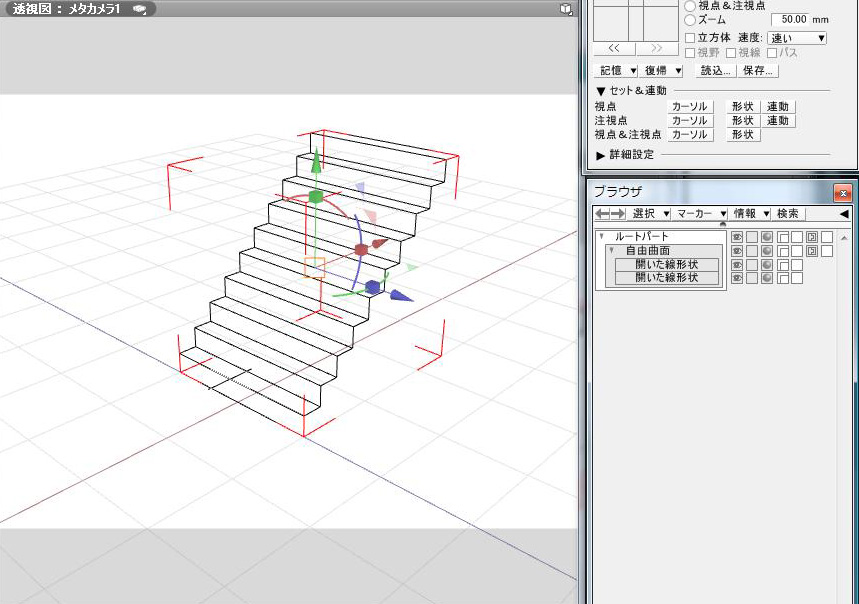Select the ズーム radio button

pos(690,20)
